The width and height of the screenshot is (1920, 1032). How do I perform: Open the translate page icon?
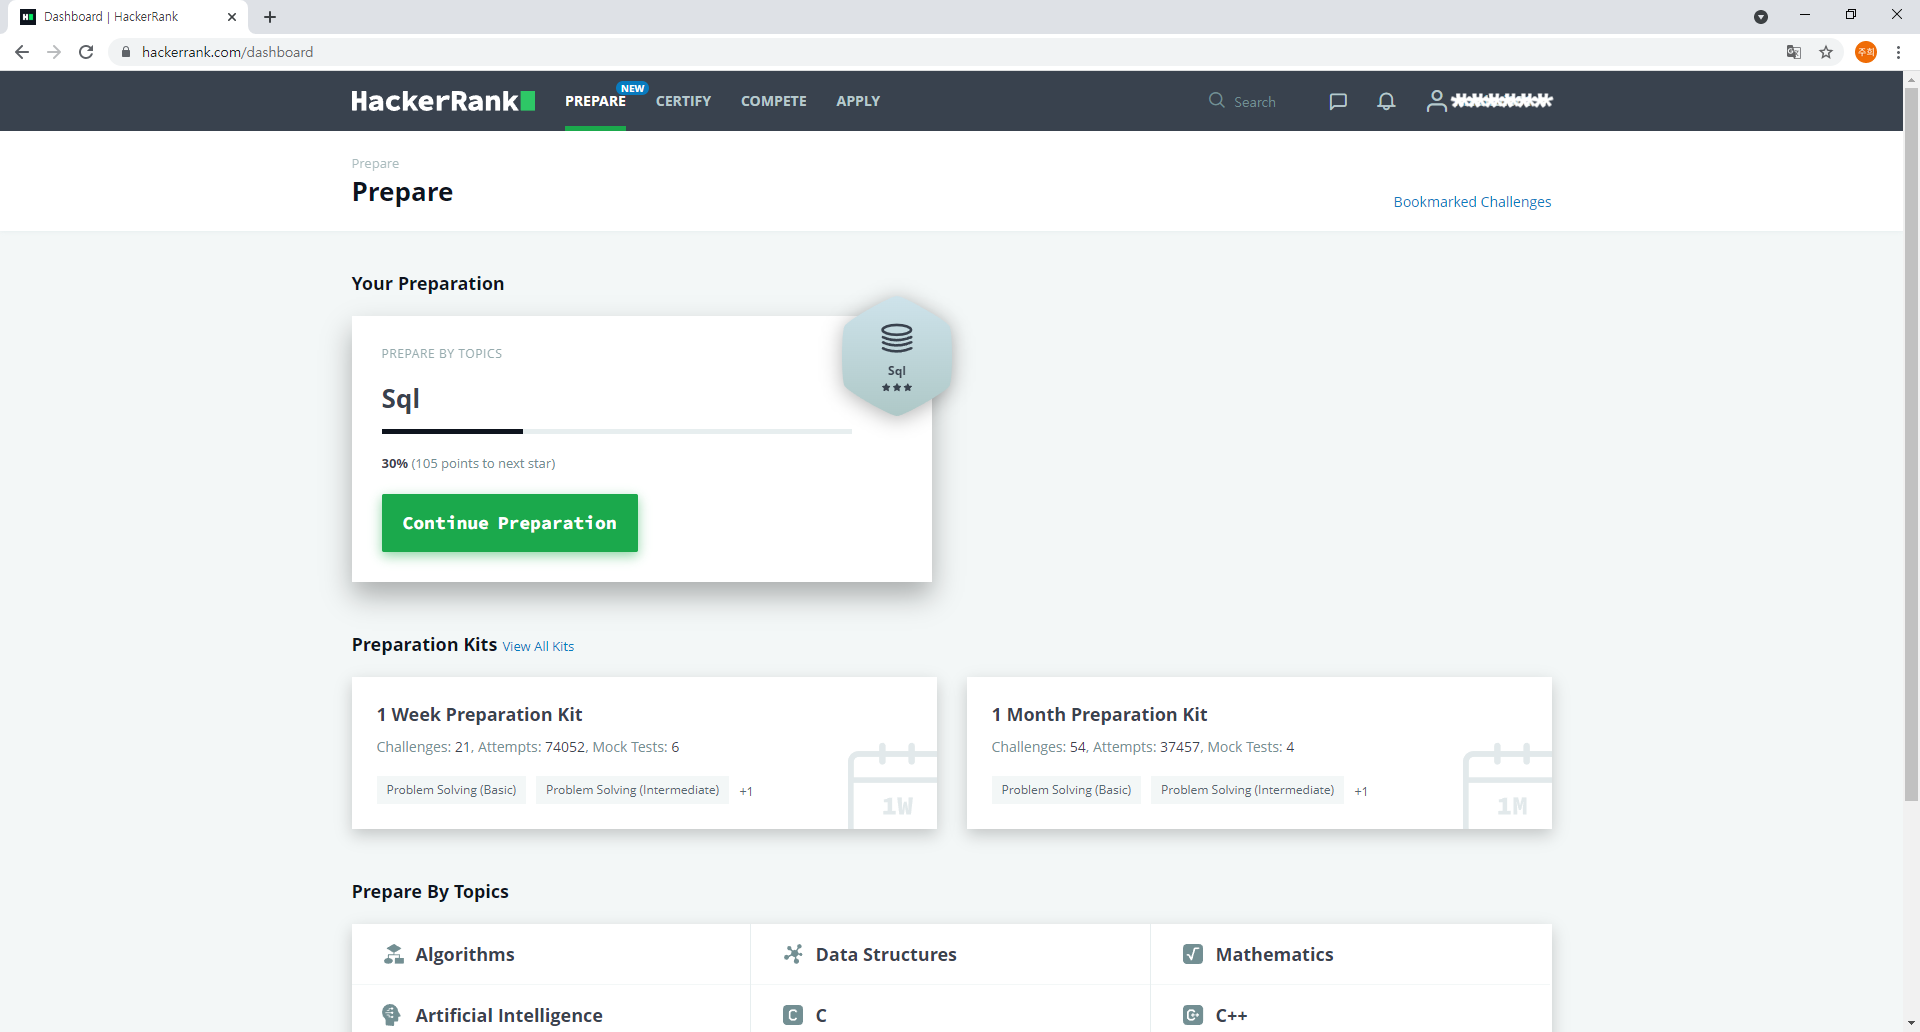(x=1794, y=52)
